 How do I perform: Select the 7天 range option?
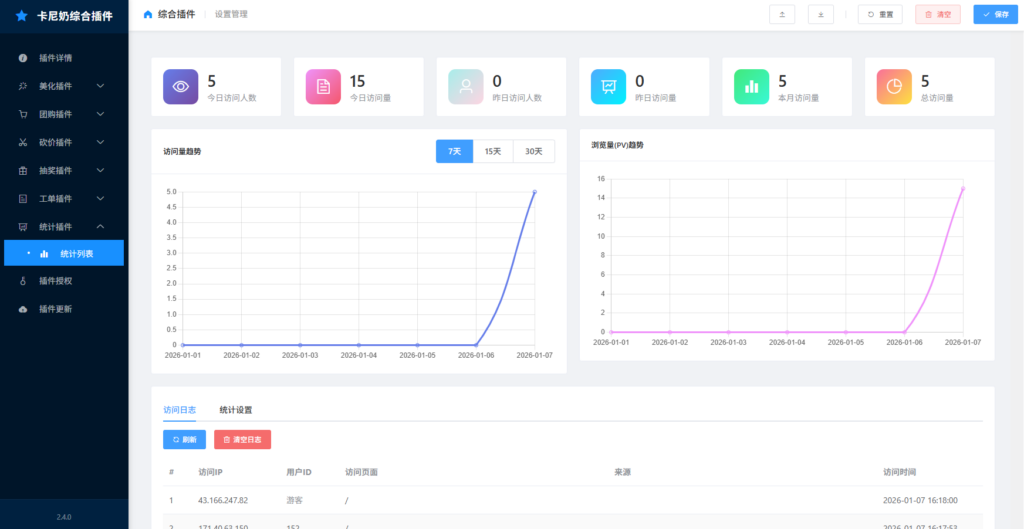click(454, 151)
